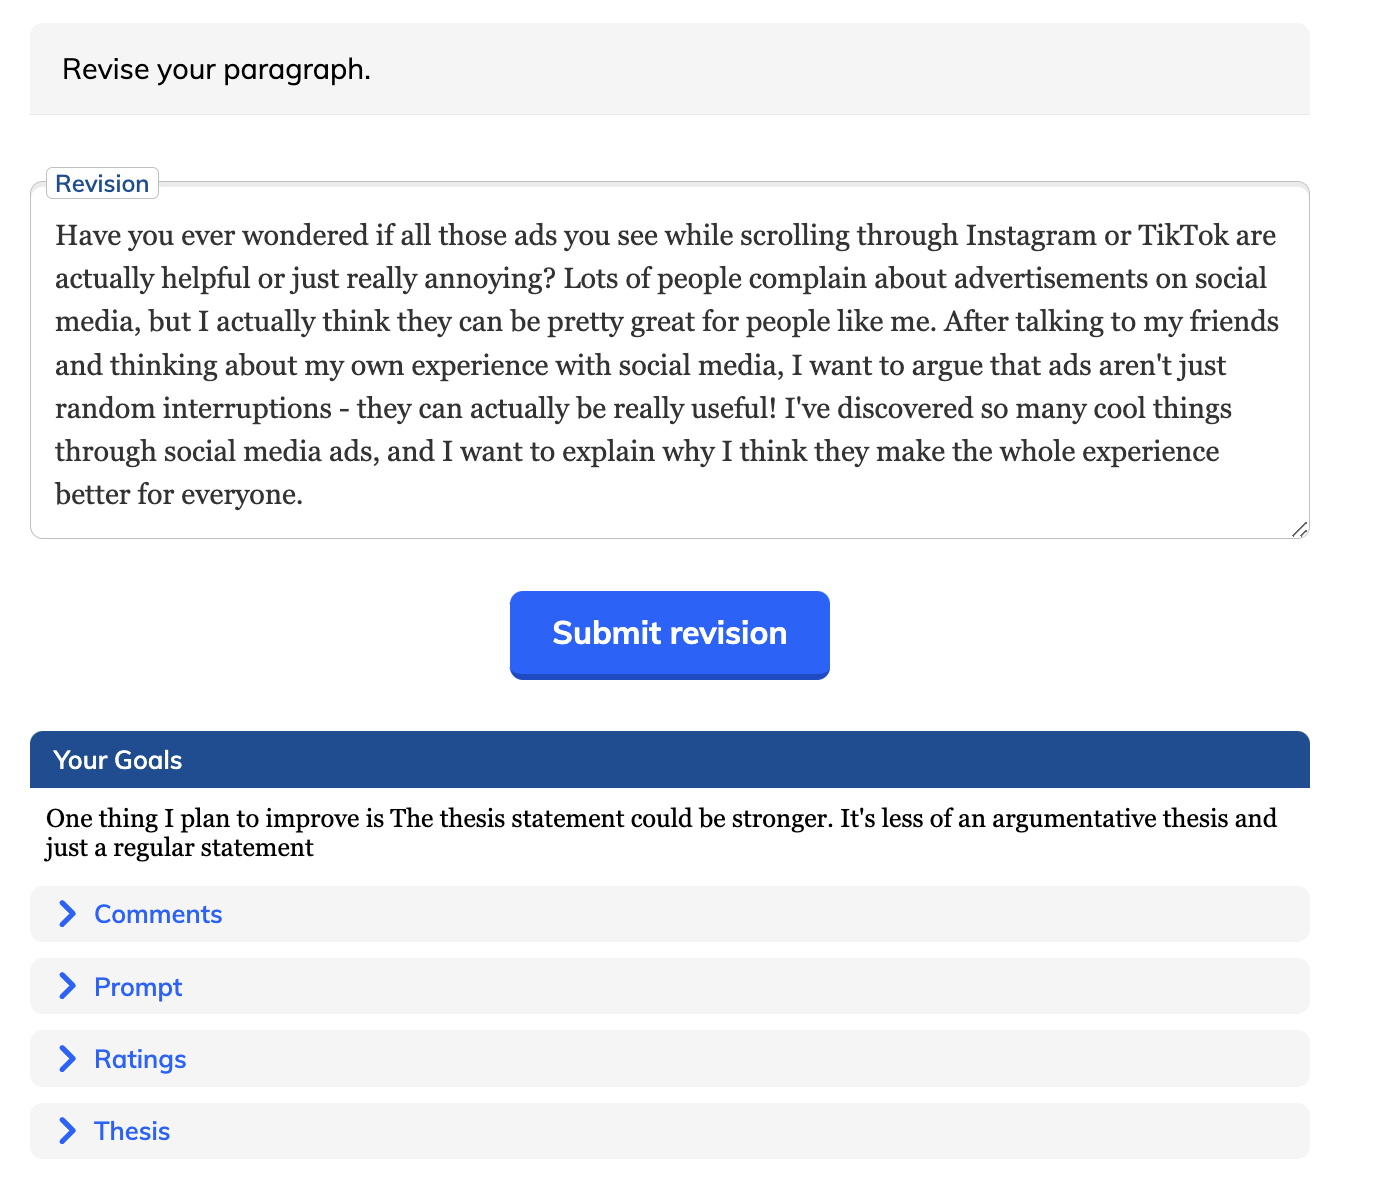1376x1184 pixels.
Task: Expand the Comments section
Action: 157,913
